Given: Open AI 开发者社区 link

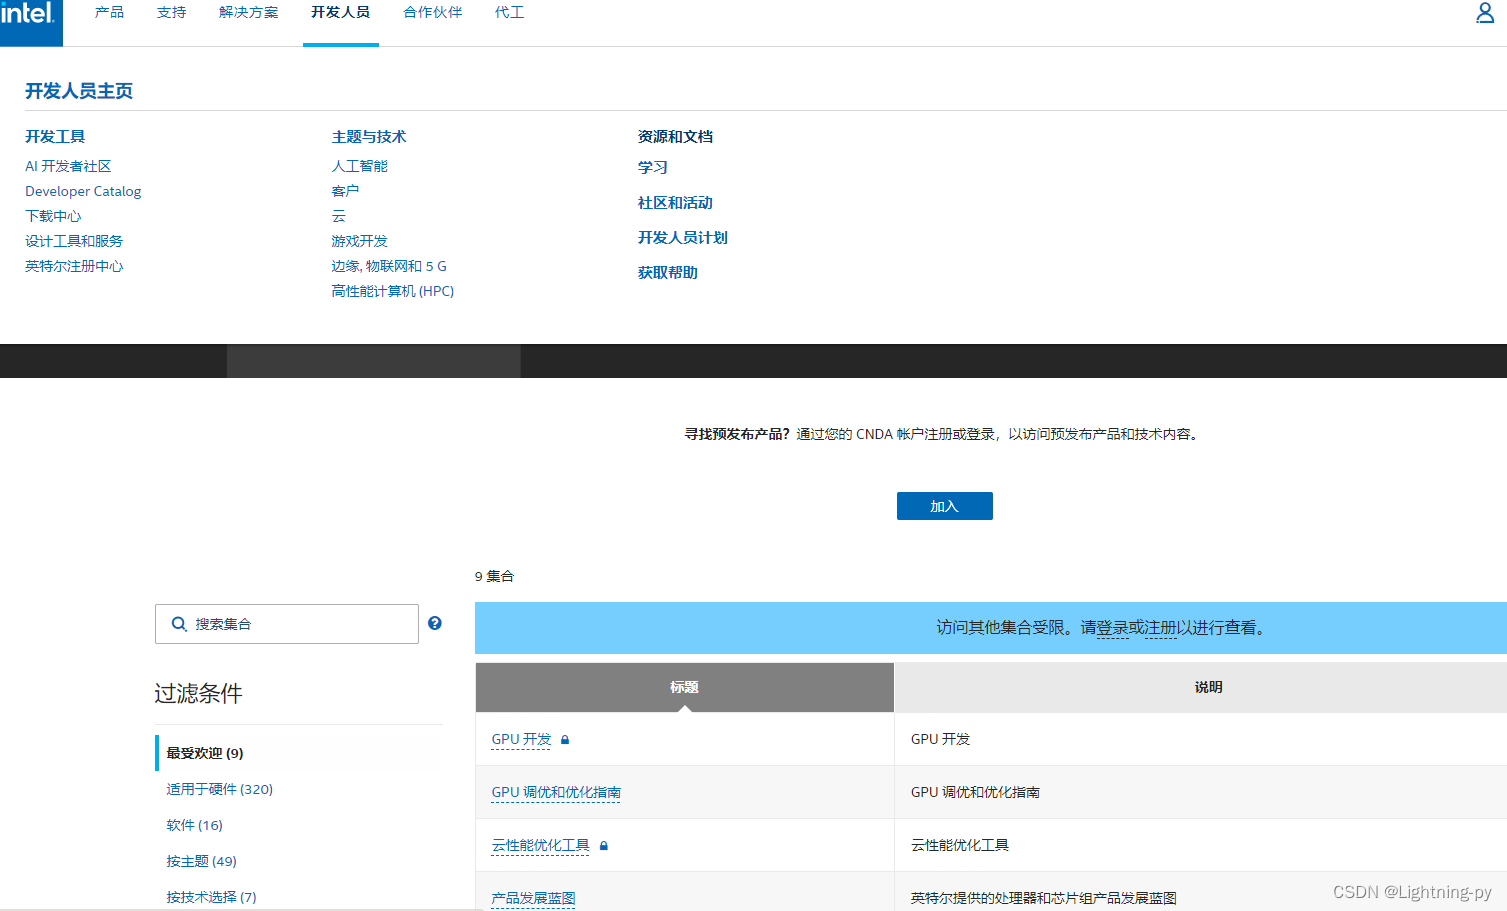Looking at the screenshot, I should pyautogui.click(x=68, y=166).
